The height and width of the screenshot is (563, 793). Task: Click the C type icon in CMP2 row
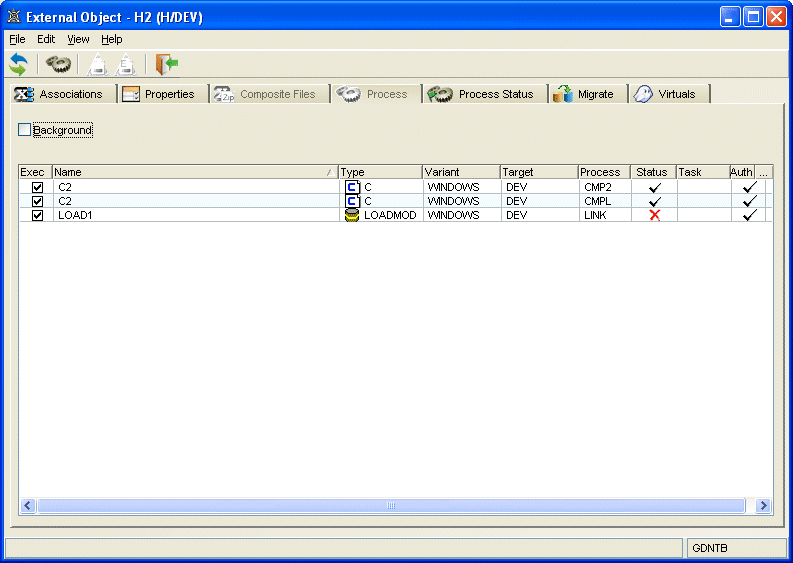coord(352,187)
